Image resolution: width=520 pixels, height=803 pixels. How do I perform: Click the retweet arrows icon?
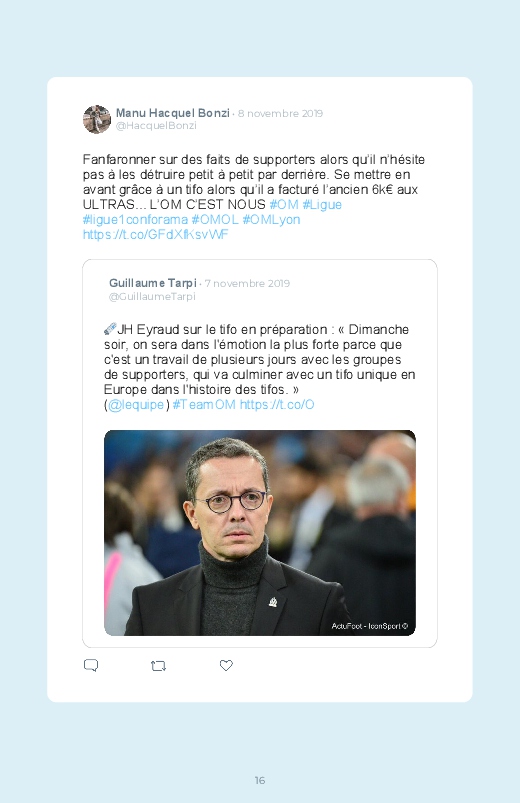[158, 666]
